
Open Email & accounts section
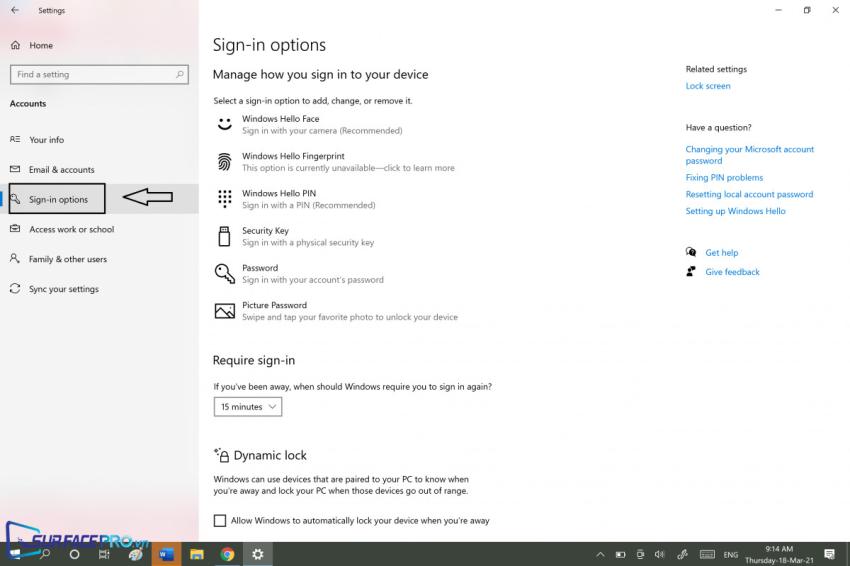(x=99, y=170)
